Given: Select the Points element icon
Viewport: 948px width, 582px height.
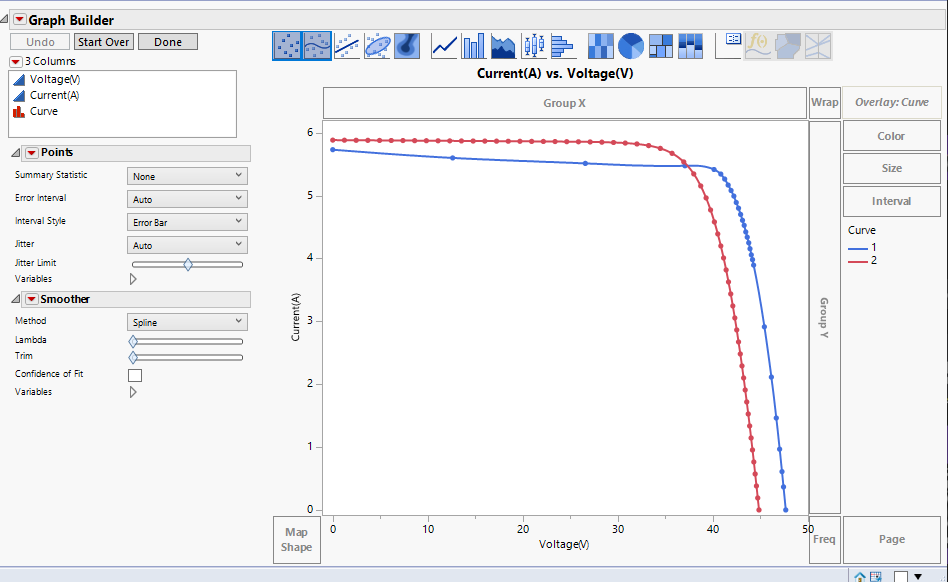Looking at the screenshot, I should pos(287,46).
